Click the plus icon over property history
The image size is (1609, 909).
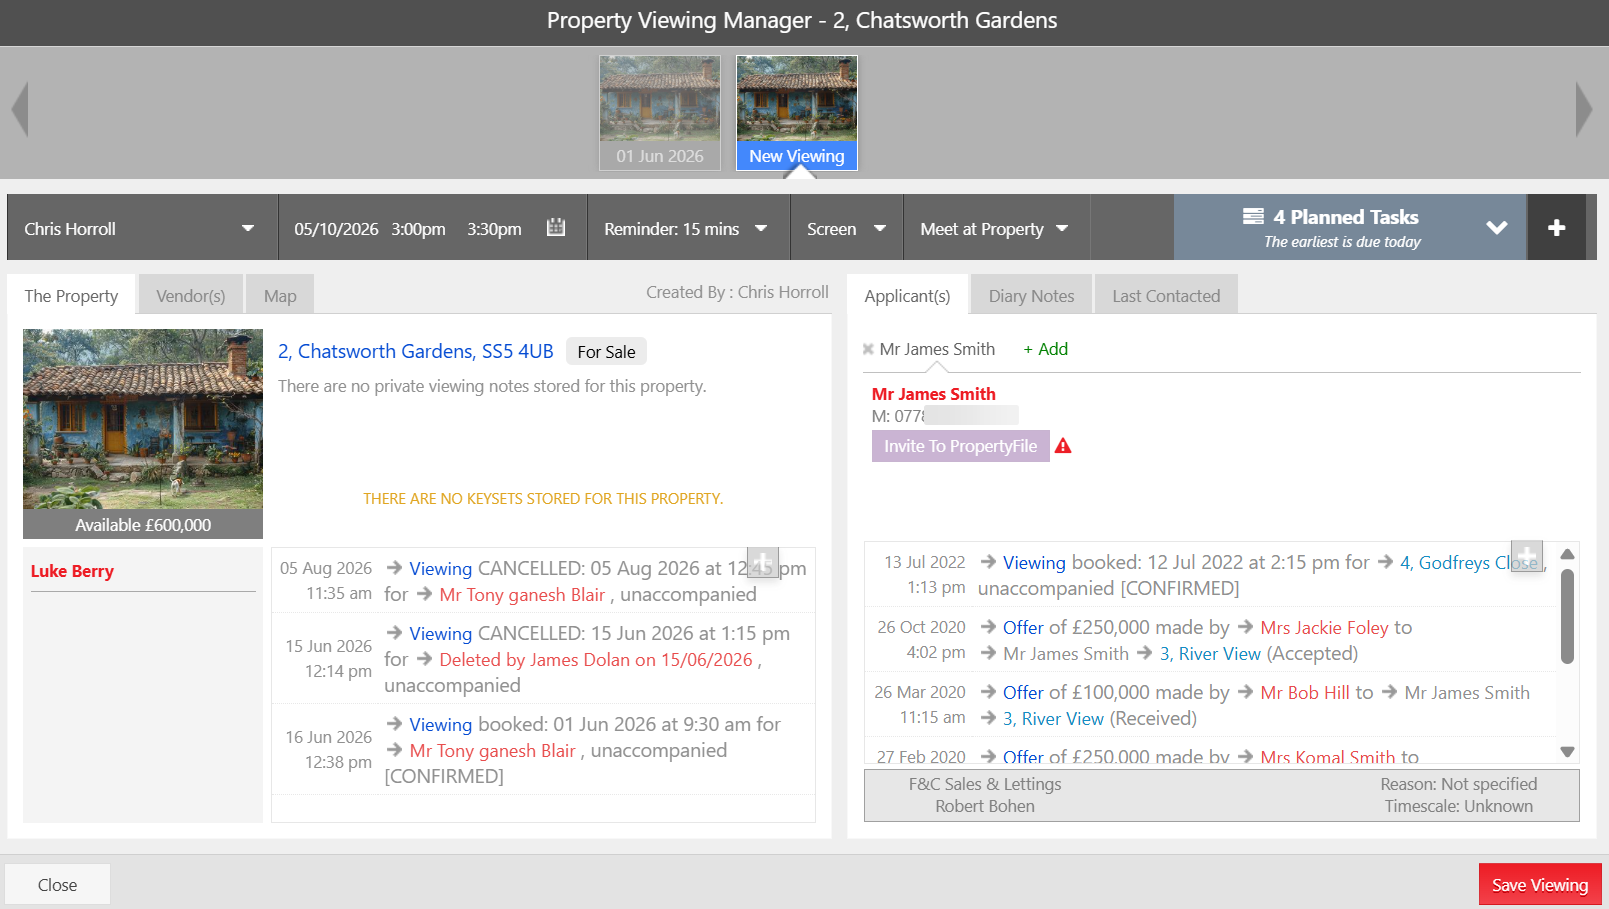tap(763, 563)
